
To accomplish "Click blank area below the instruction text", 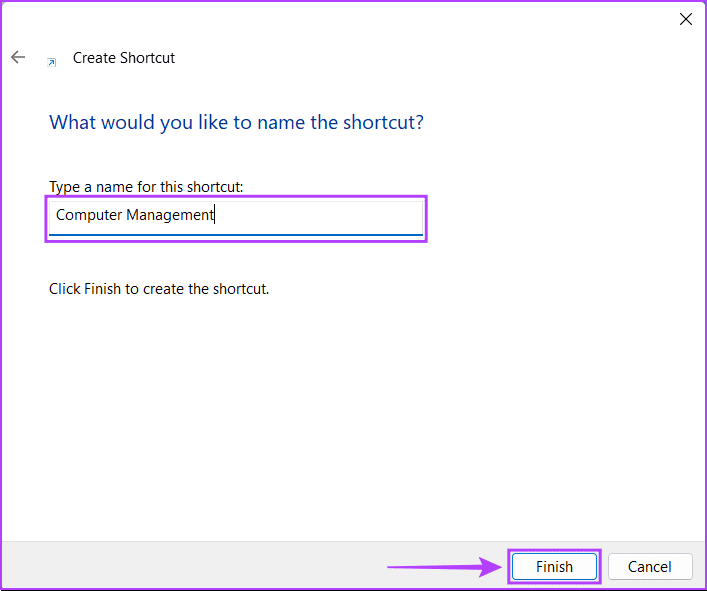I will [350, 420].
